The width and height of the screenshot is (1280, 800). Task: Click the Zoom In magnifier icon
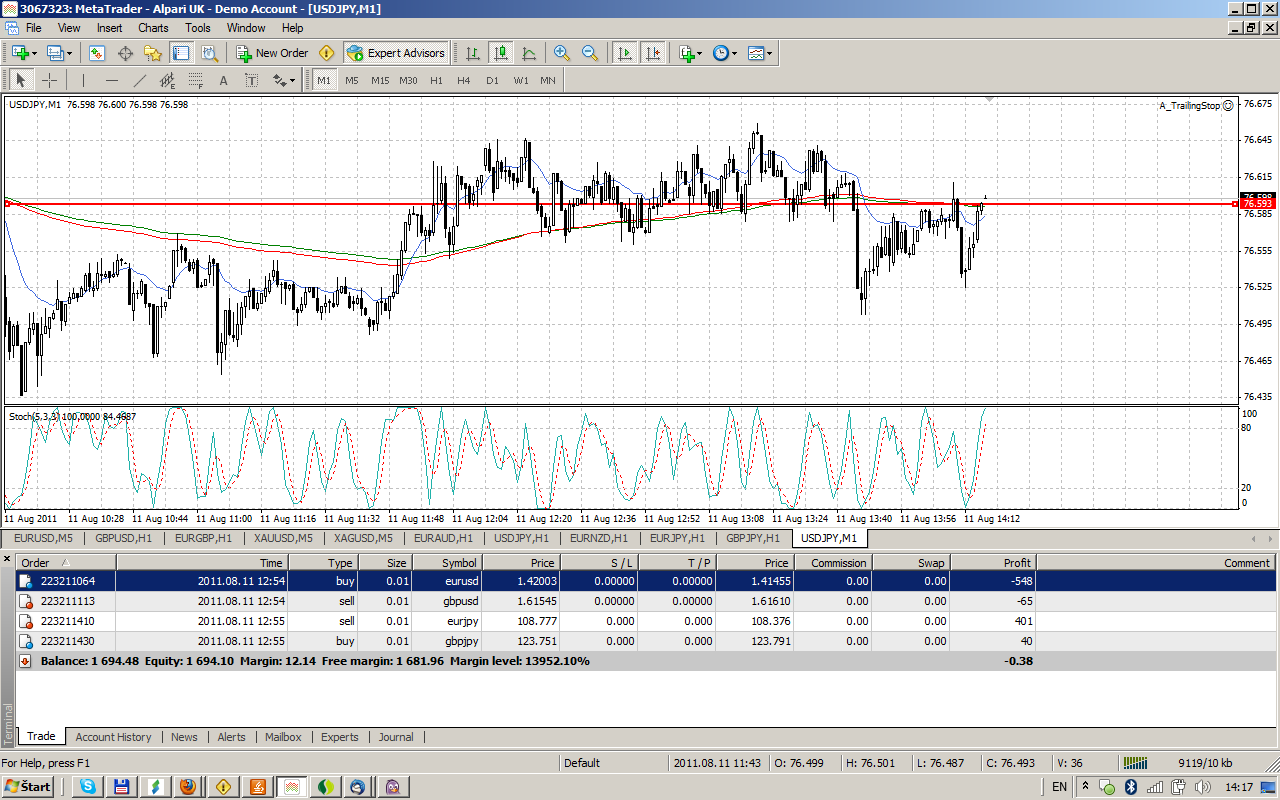tap(562, 53)
